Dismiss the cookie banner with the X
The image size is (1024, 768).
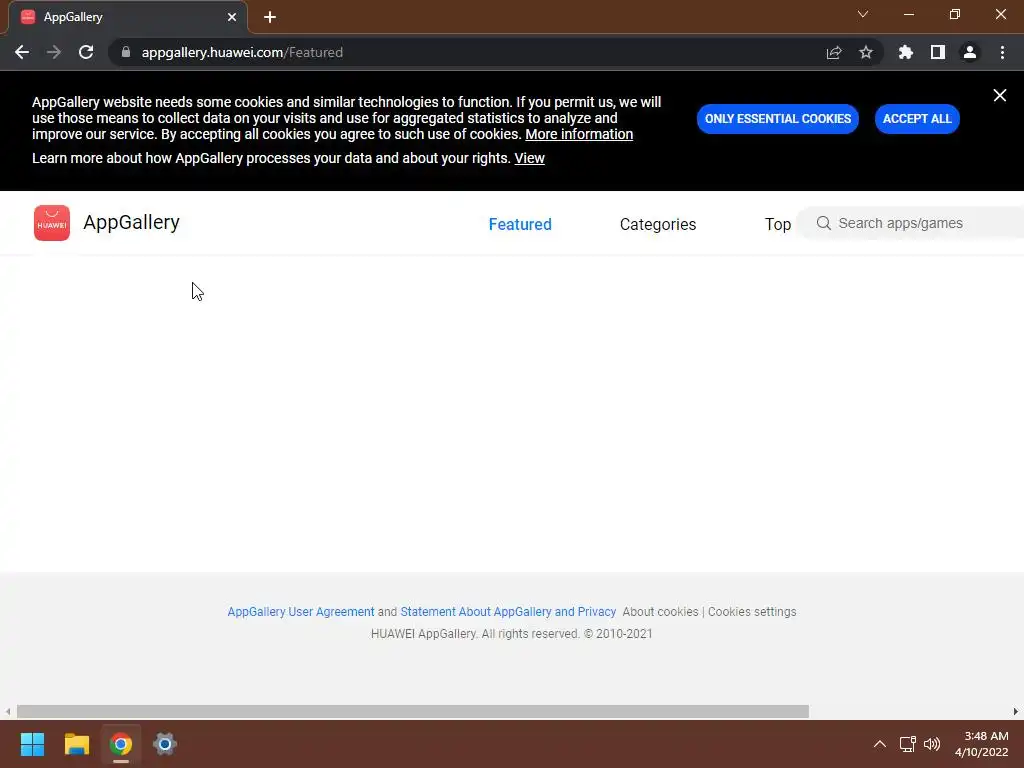(1000, 95)
